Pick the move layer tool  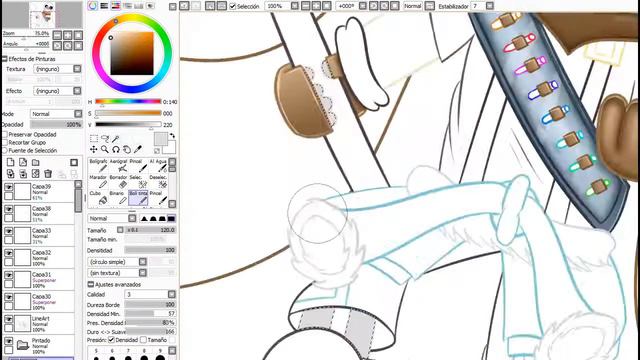coord(94,149)
